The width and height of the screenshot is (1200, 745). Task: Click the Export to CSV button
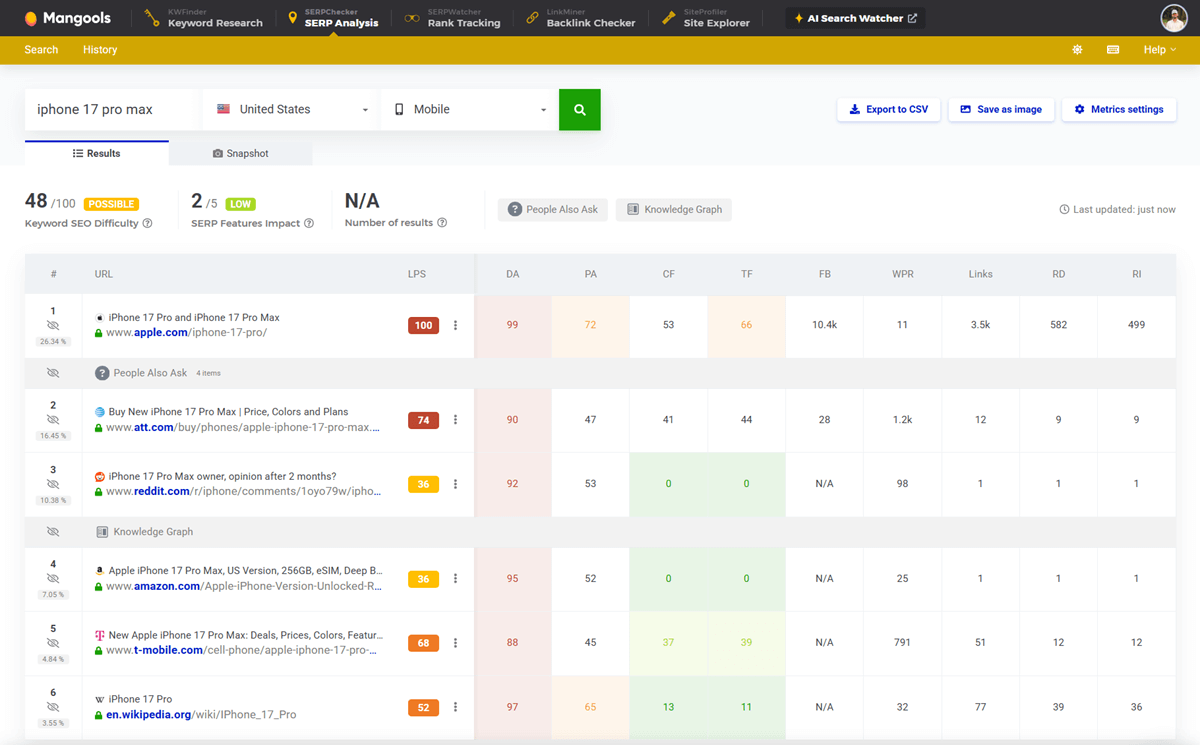[x=888, y=109]
